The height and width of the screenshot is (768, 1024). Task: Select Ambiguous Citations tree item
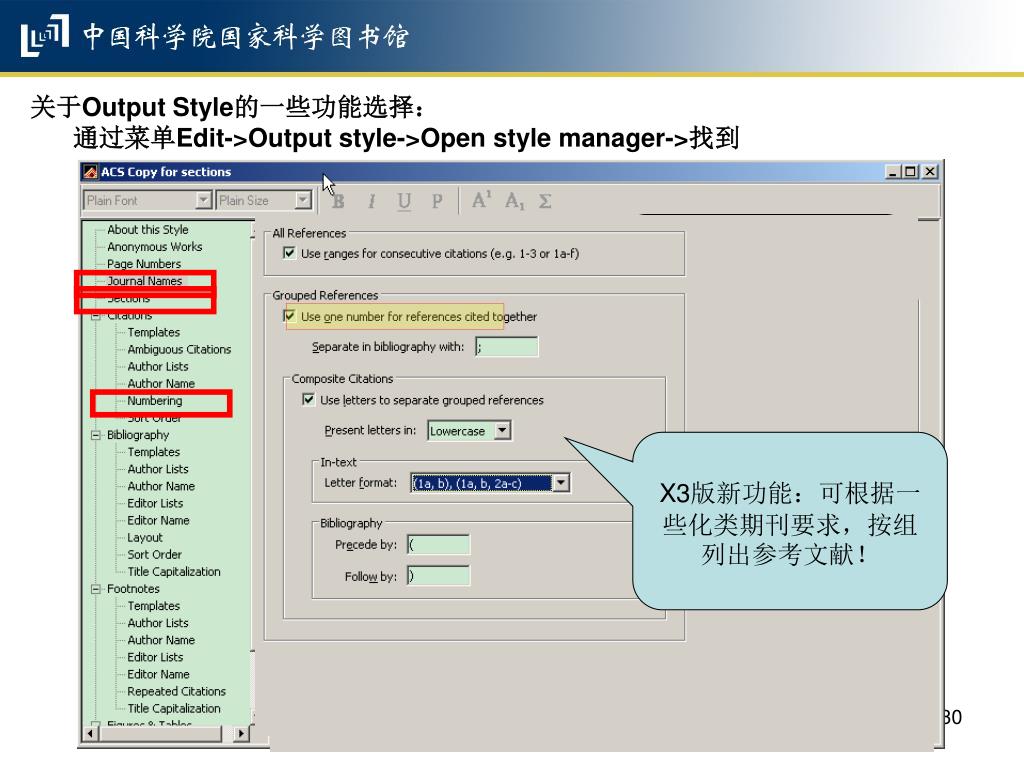[180, 349]
